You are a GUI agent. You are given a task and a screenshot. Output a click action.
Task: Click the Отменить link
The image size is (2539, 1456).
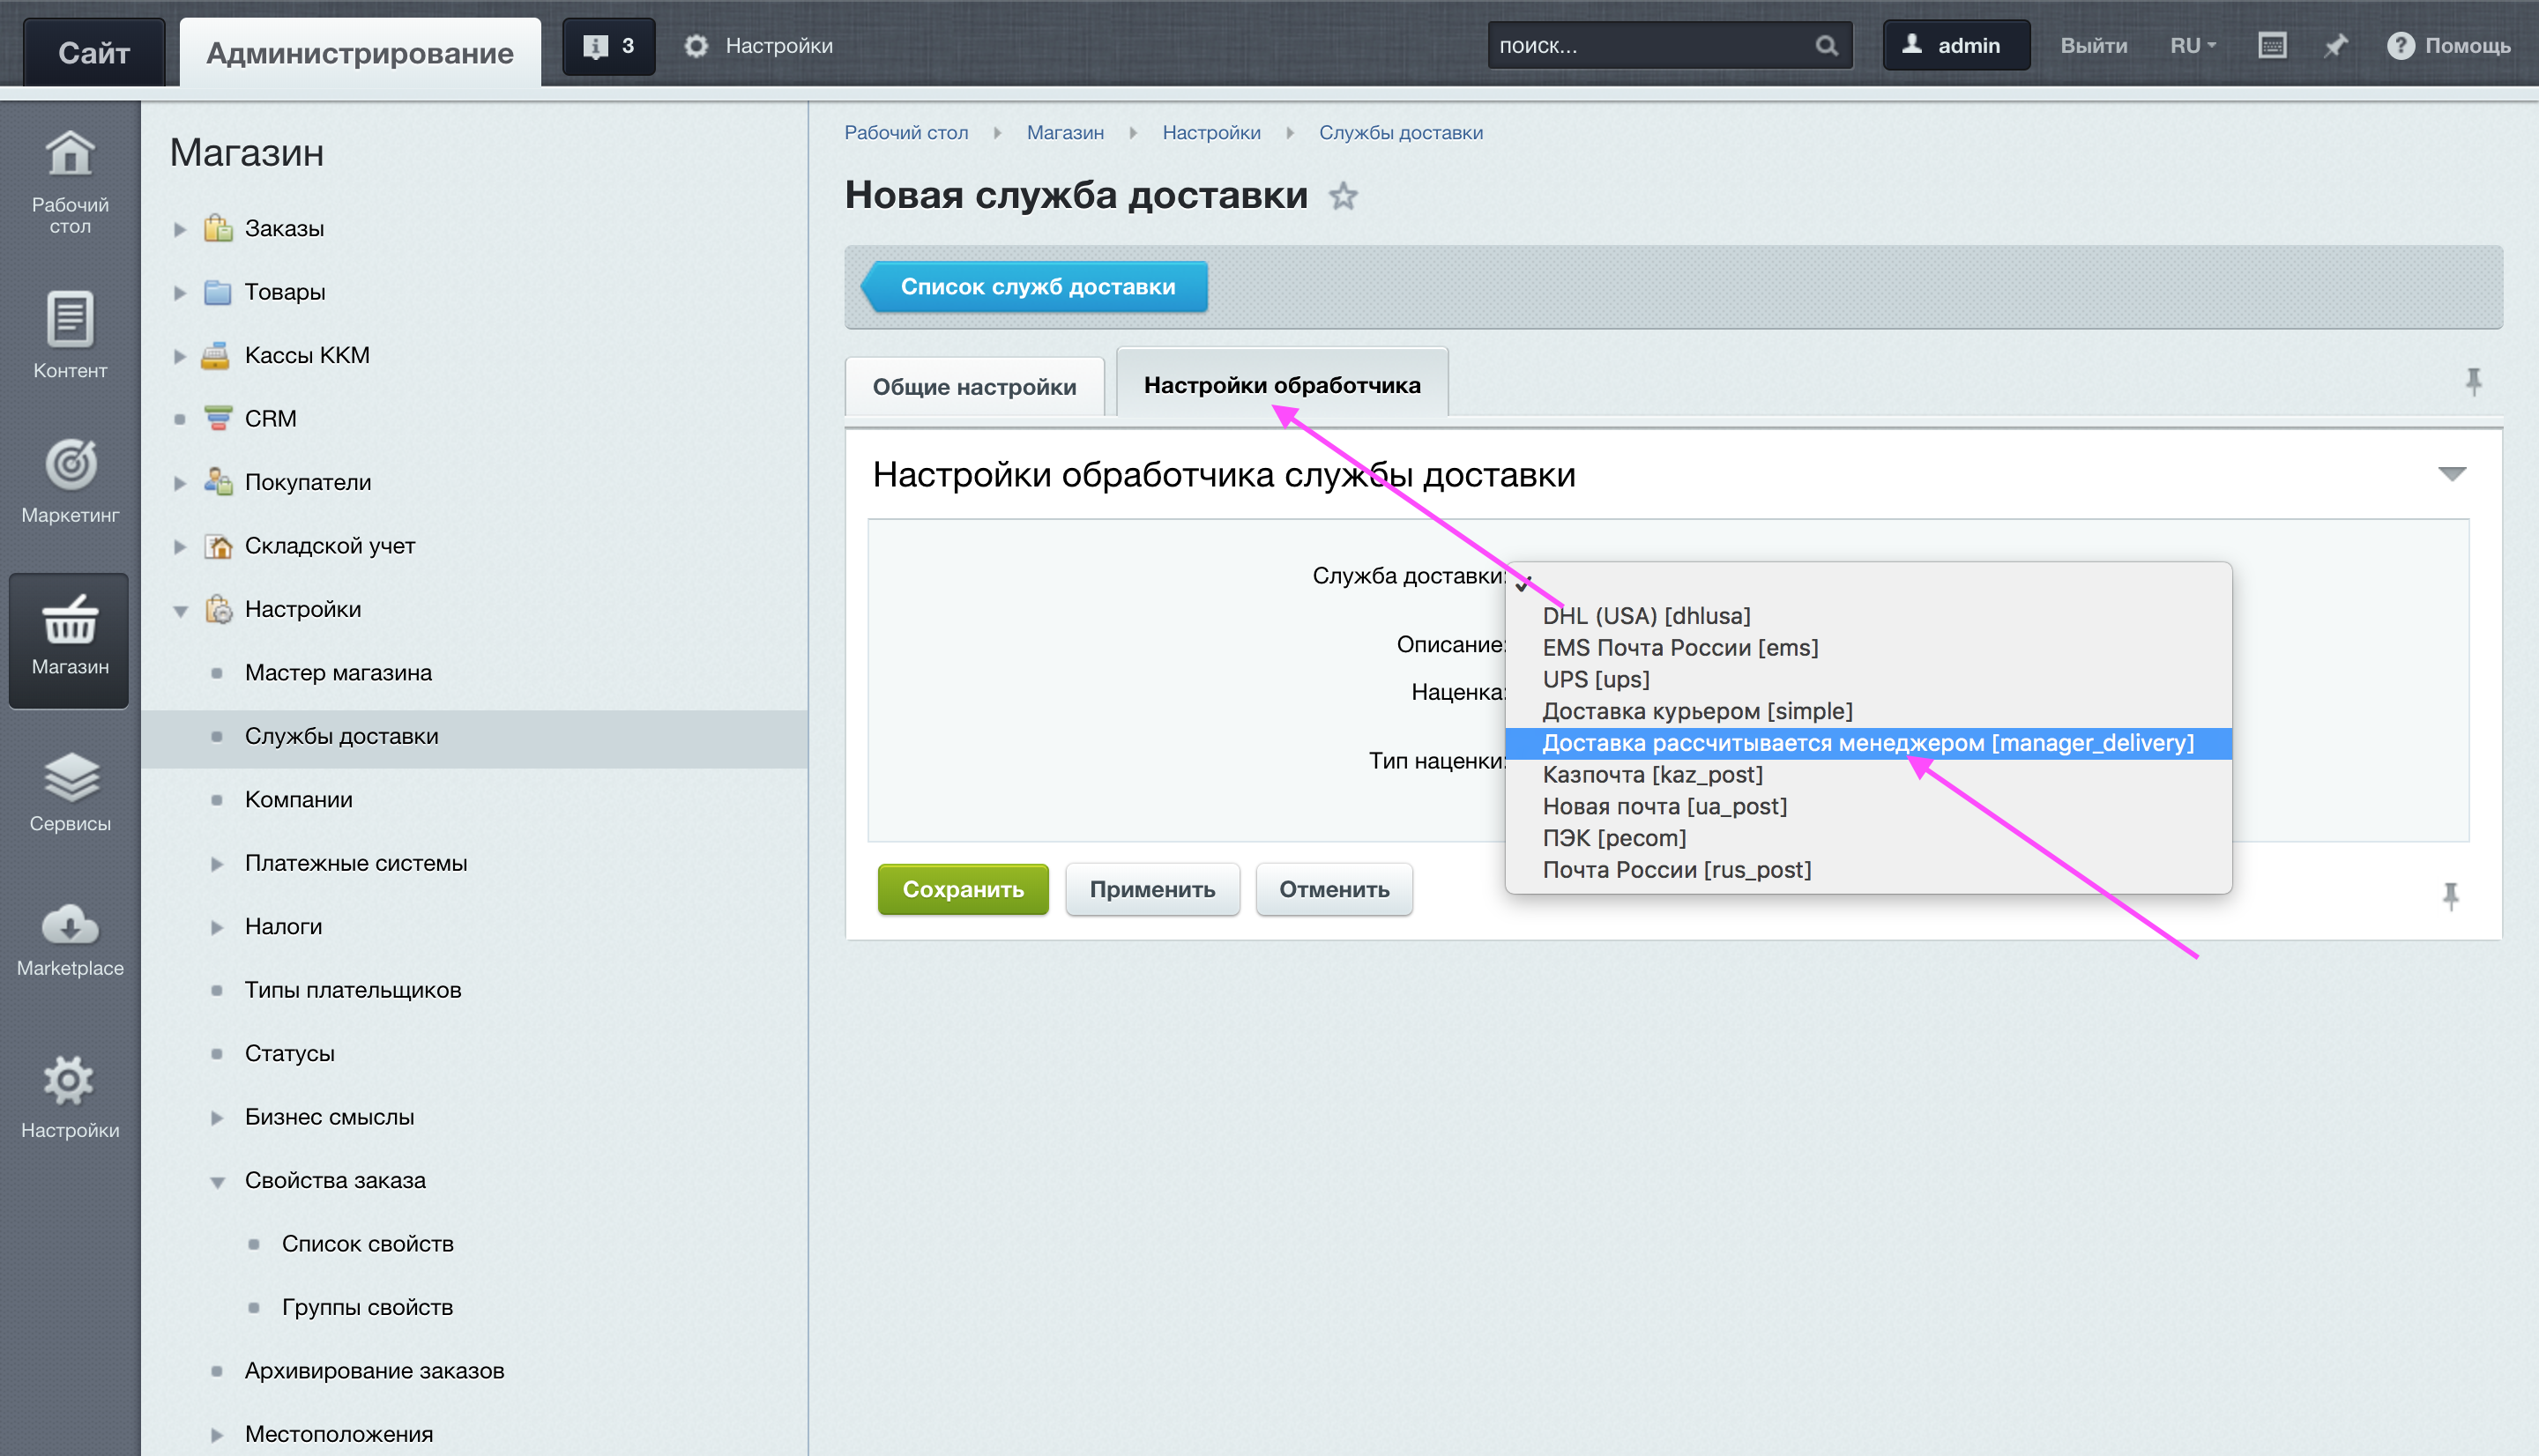[1330, 888]
